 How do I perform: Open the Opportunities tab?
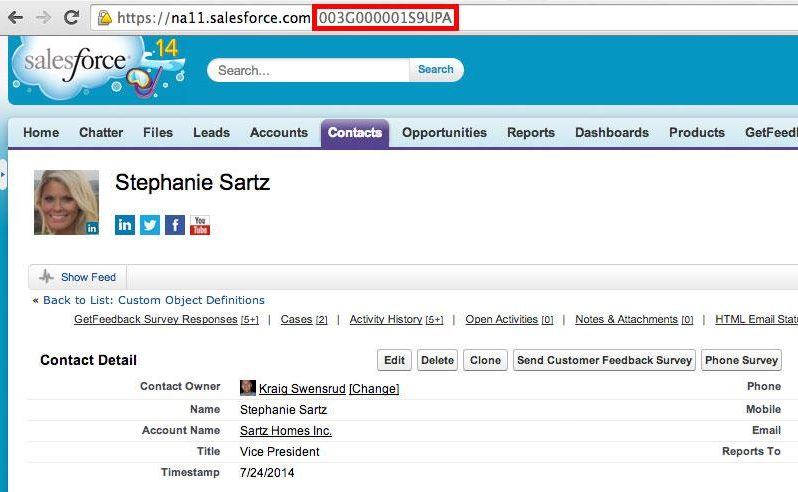pos(444,132)
